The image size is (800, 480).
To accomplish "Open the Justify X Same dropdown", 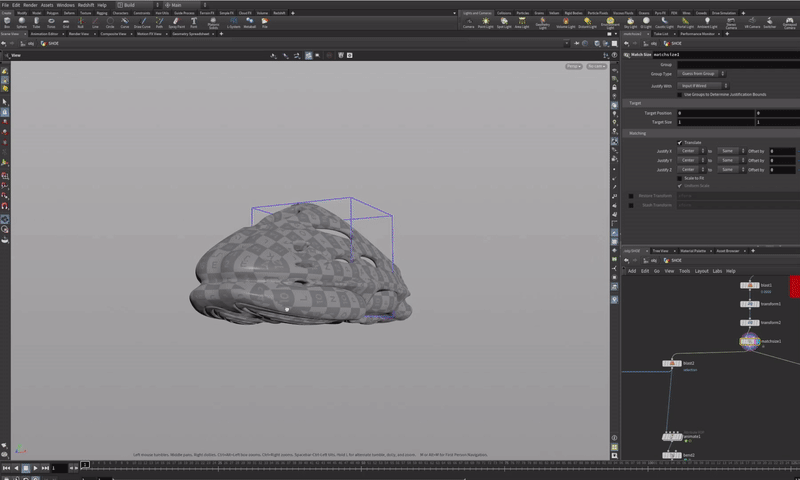I will coord(731,151).
